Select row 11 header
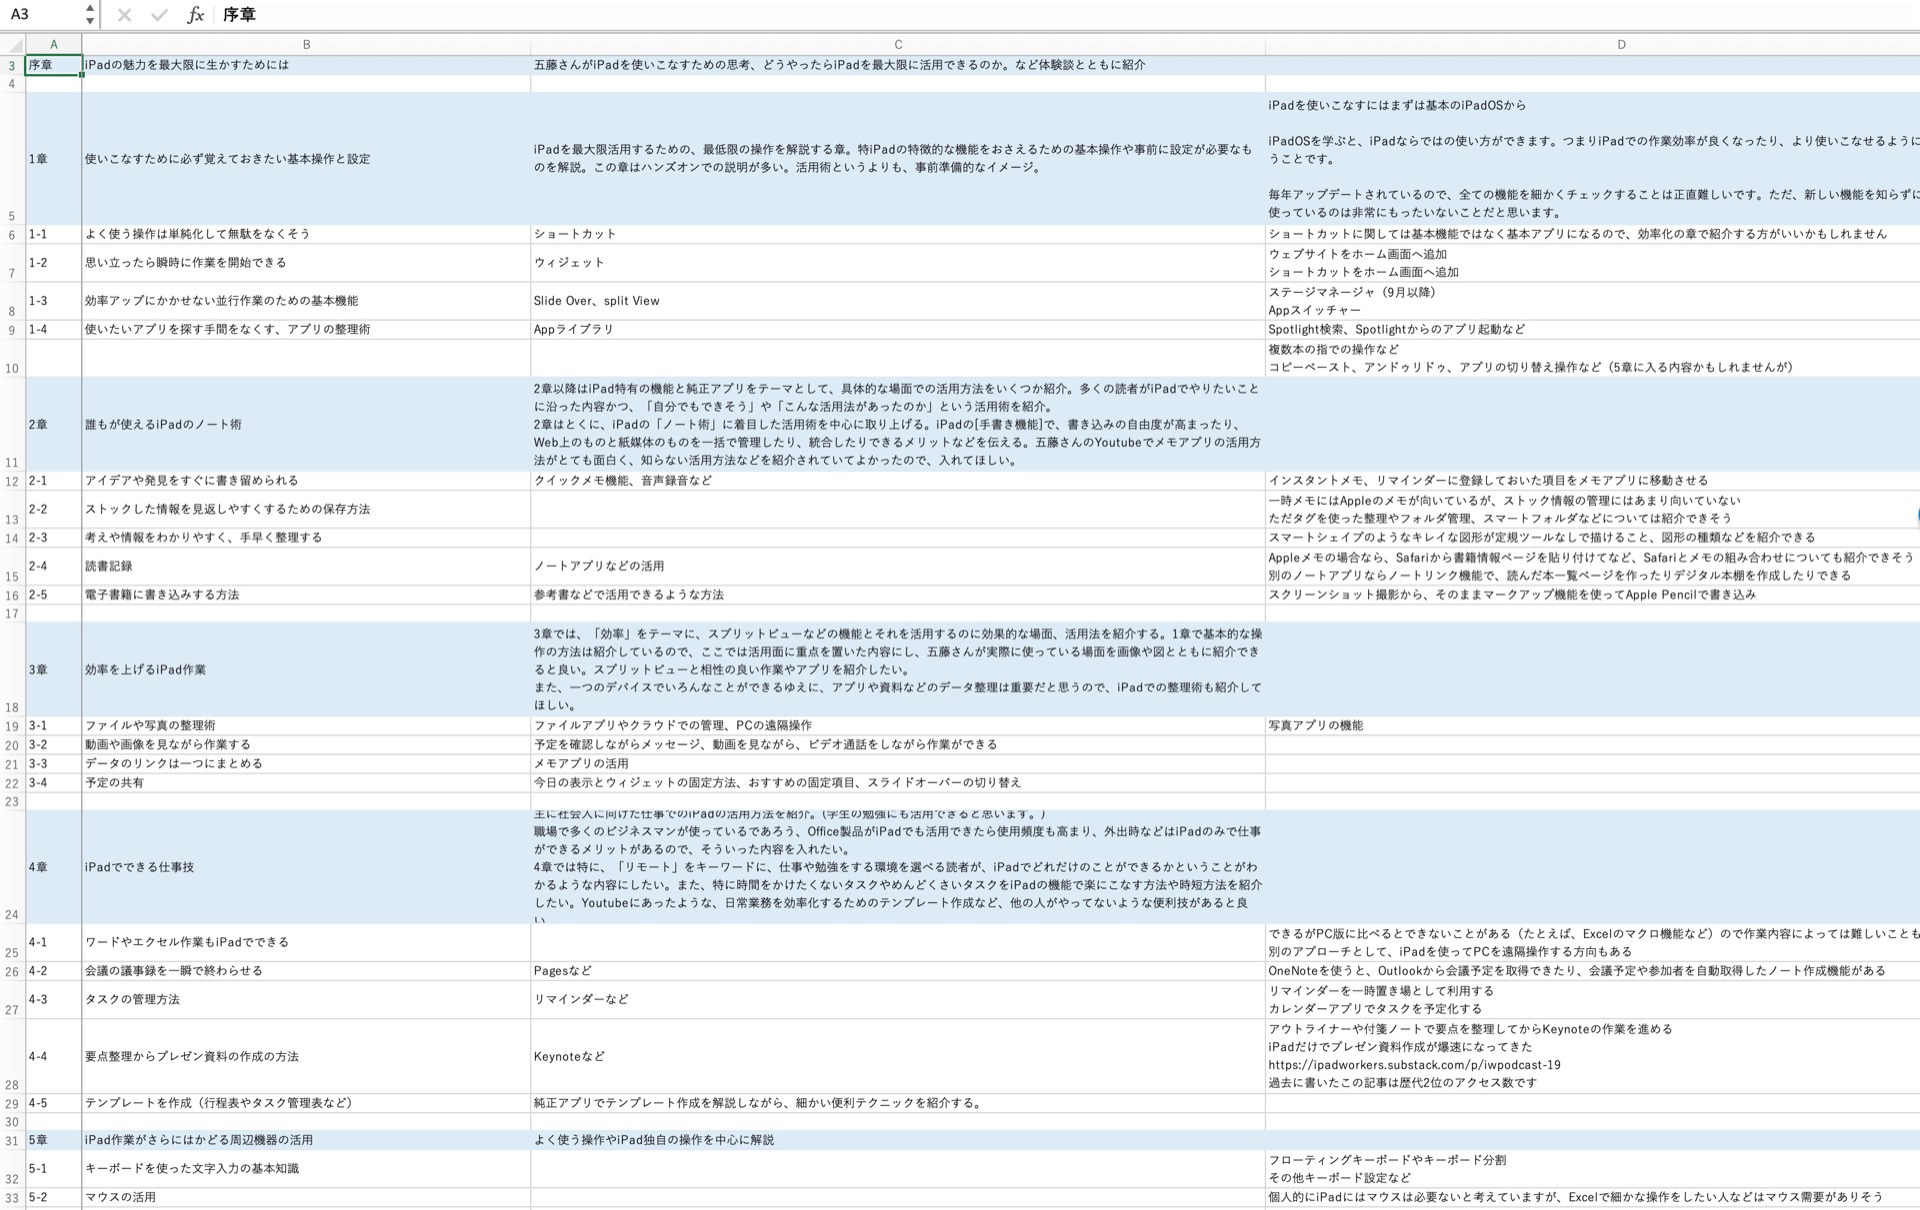The height and width of the screenshot is (1210, 1920). (12, 425)
